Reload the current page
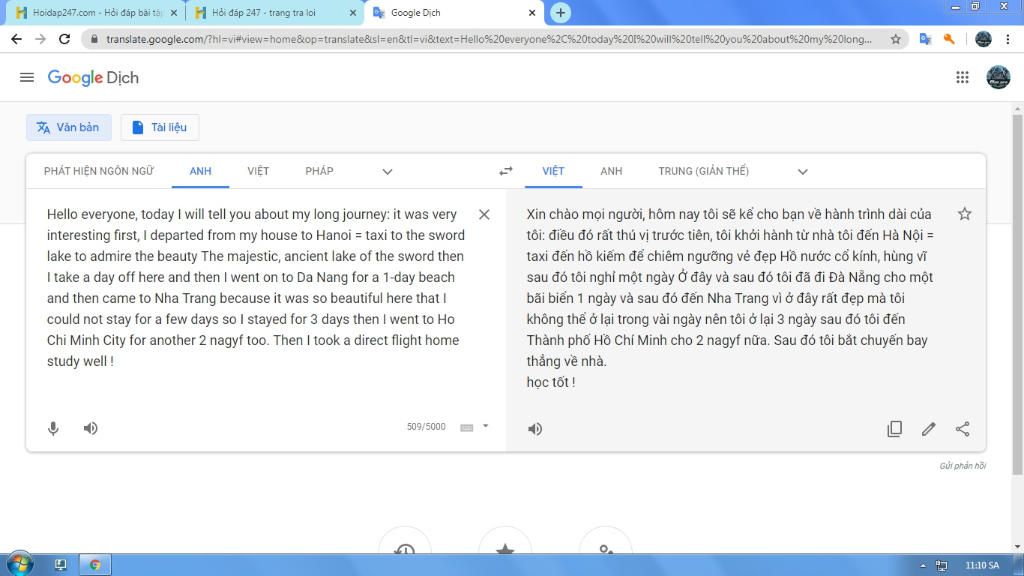The image size is (1024, 576). point(64,39)
